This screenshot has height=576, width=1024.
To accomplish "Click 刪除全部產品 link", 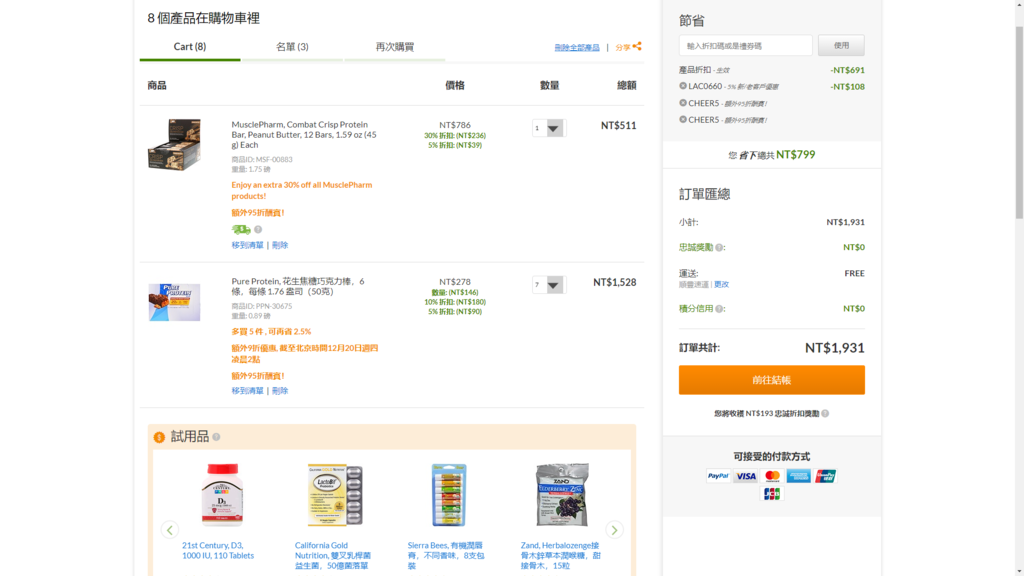I will pyautogui.click(x=577, y=47).
